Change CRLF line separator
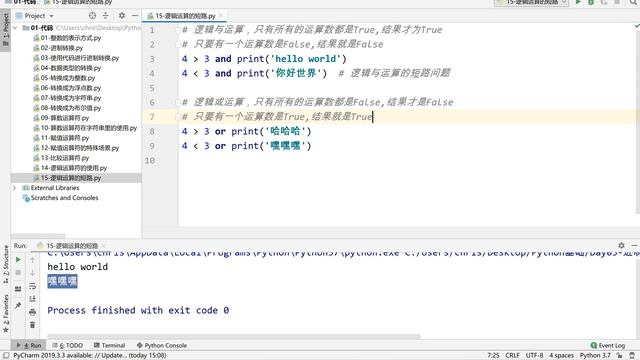The image size is (640, 360). coord(512,356)
